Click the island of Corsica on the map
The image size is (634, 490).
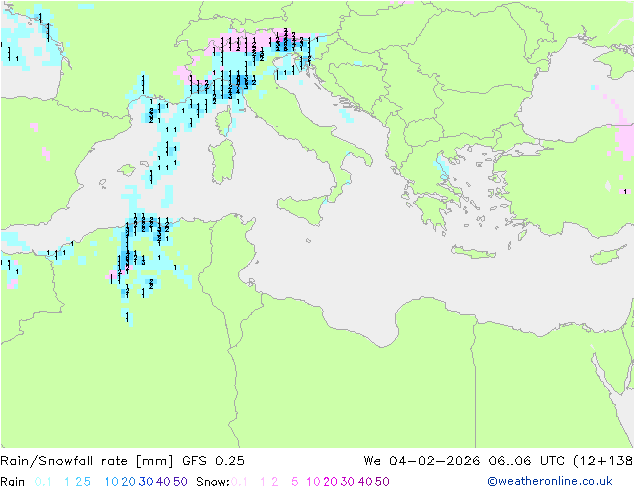point(225,120)
